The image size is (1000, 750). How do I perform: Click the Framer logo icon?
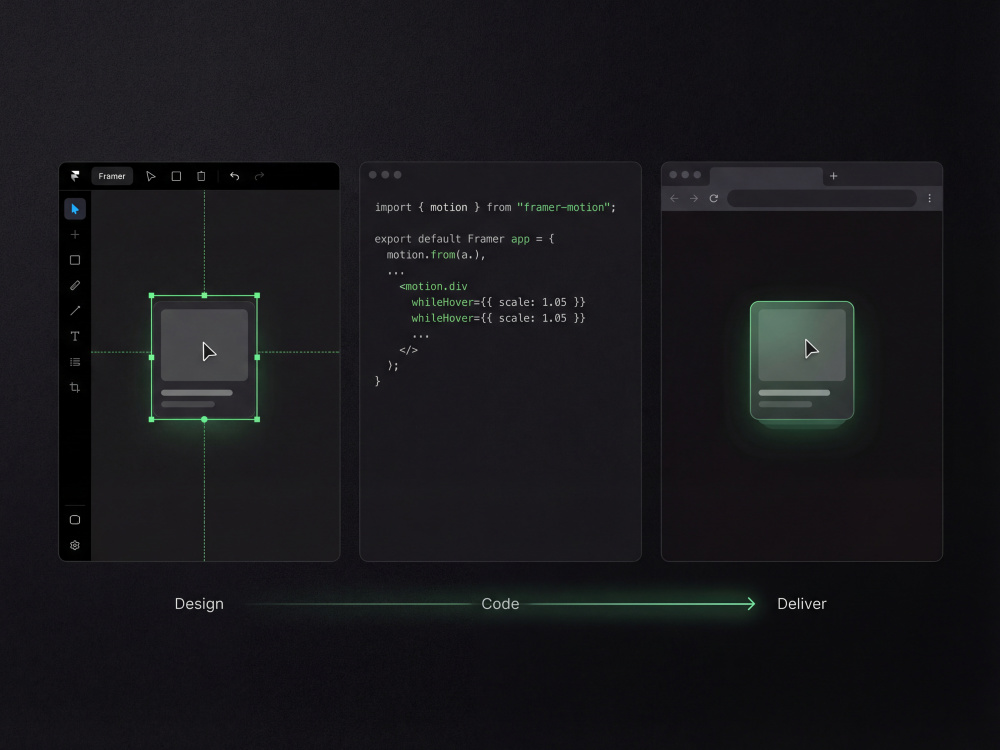coord(75,176)
